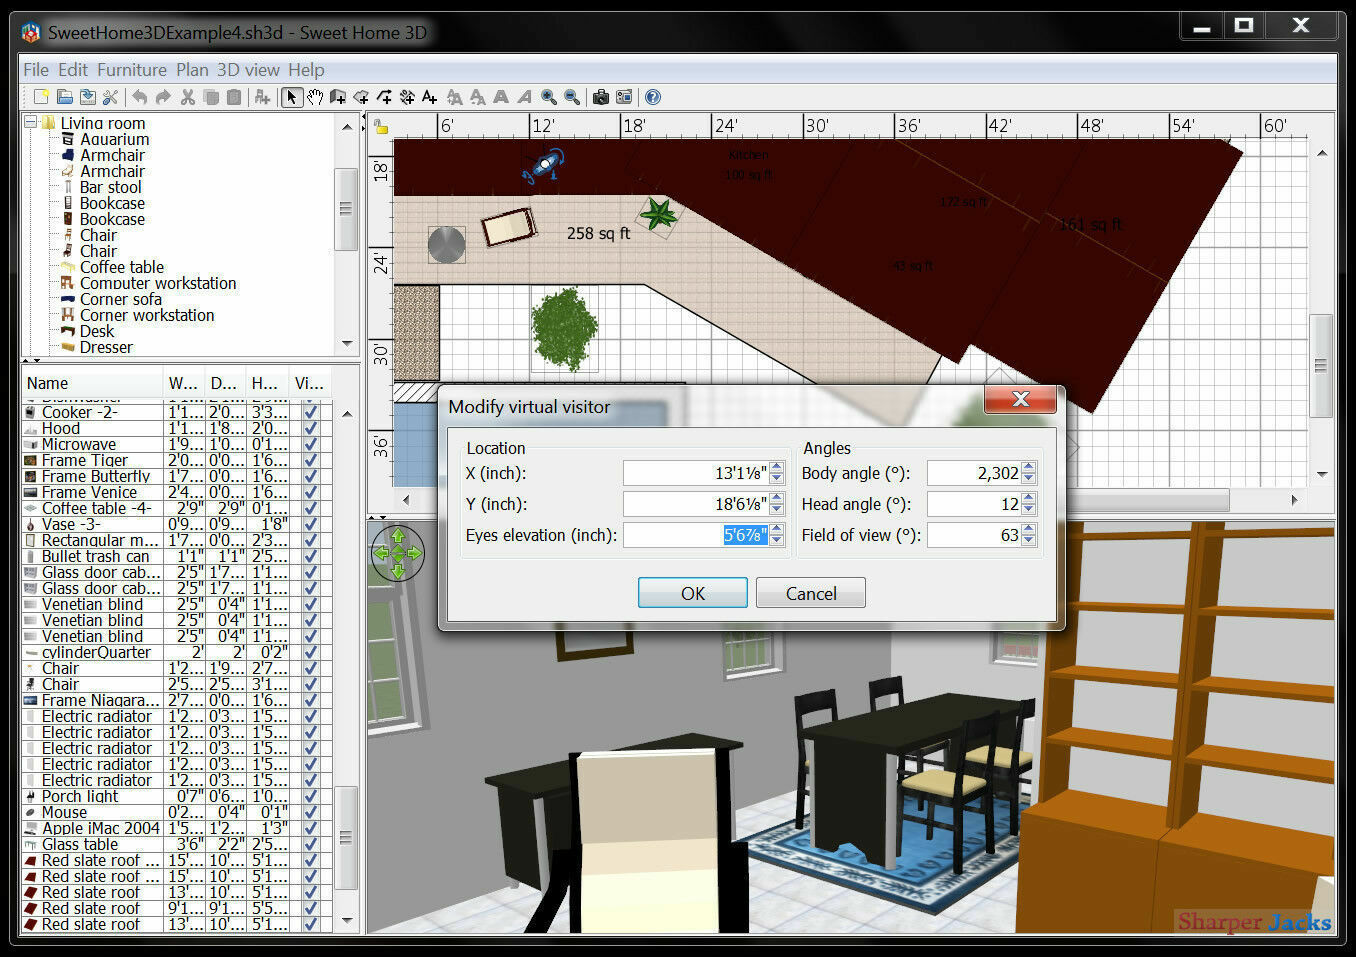This screenshot has width=1356, height=957.
Task: Click the furniture catalog scrollbar thumb
Action: point(346,209)
